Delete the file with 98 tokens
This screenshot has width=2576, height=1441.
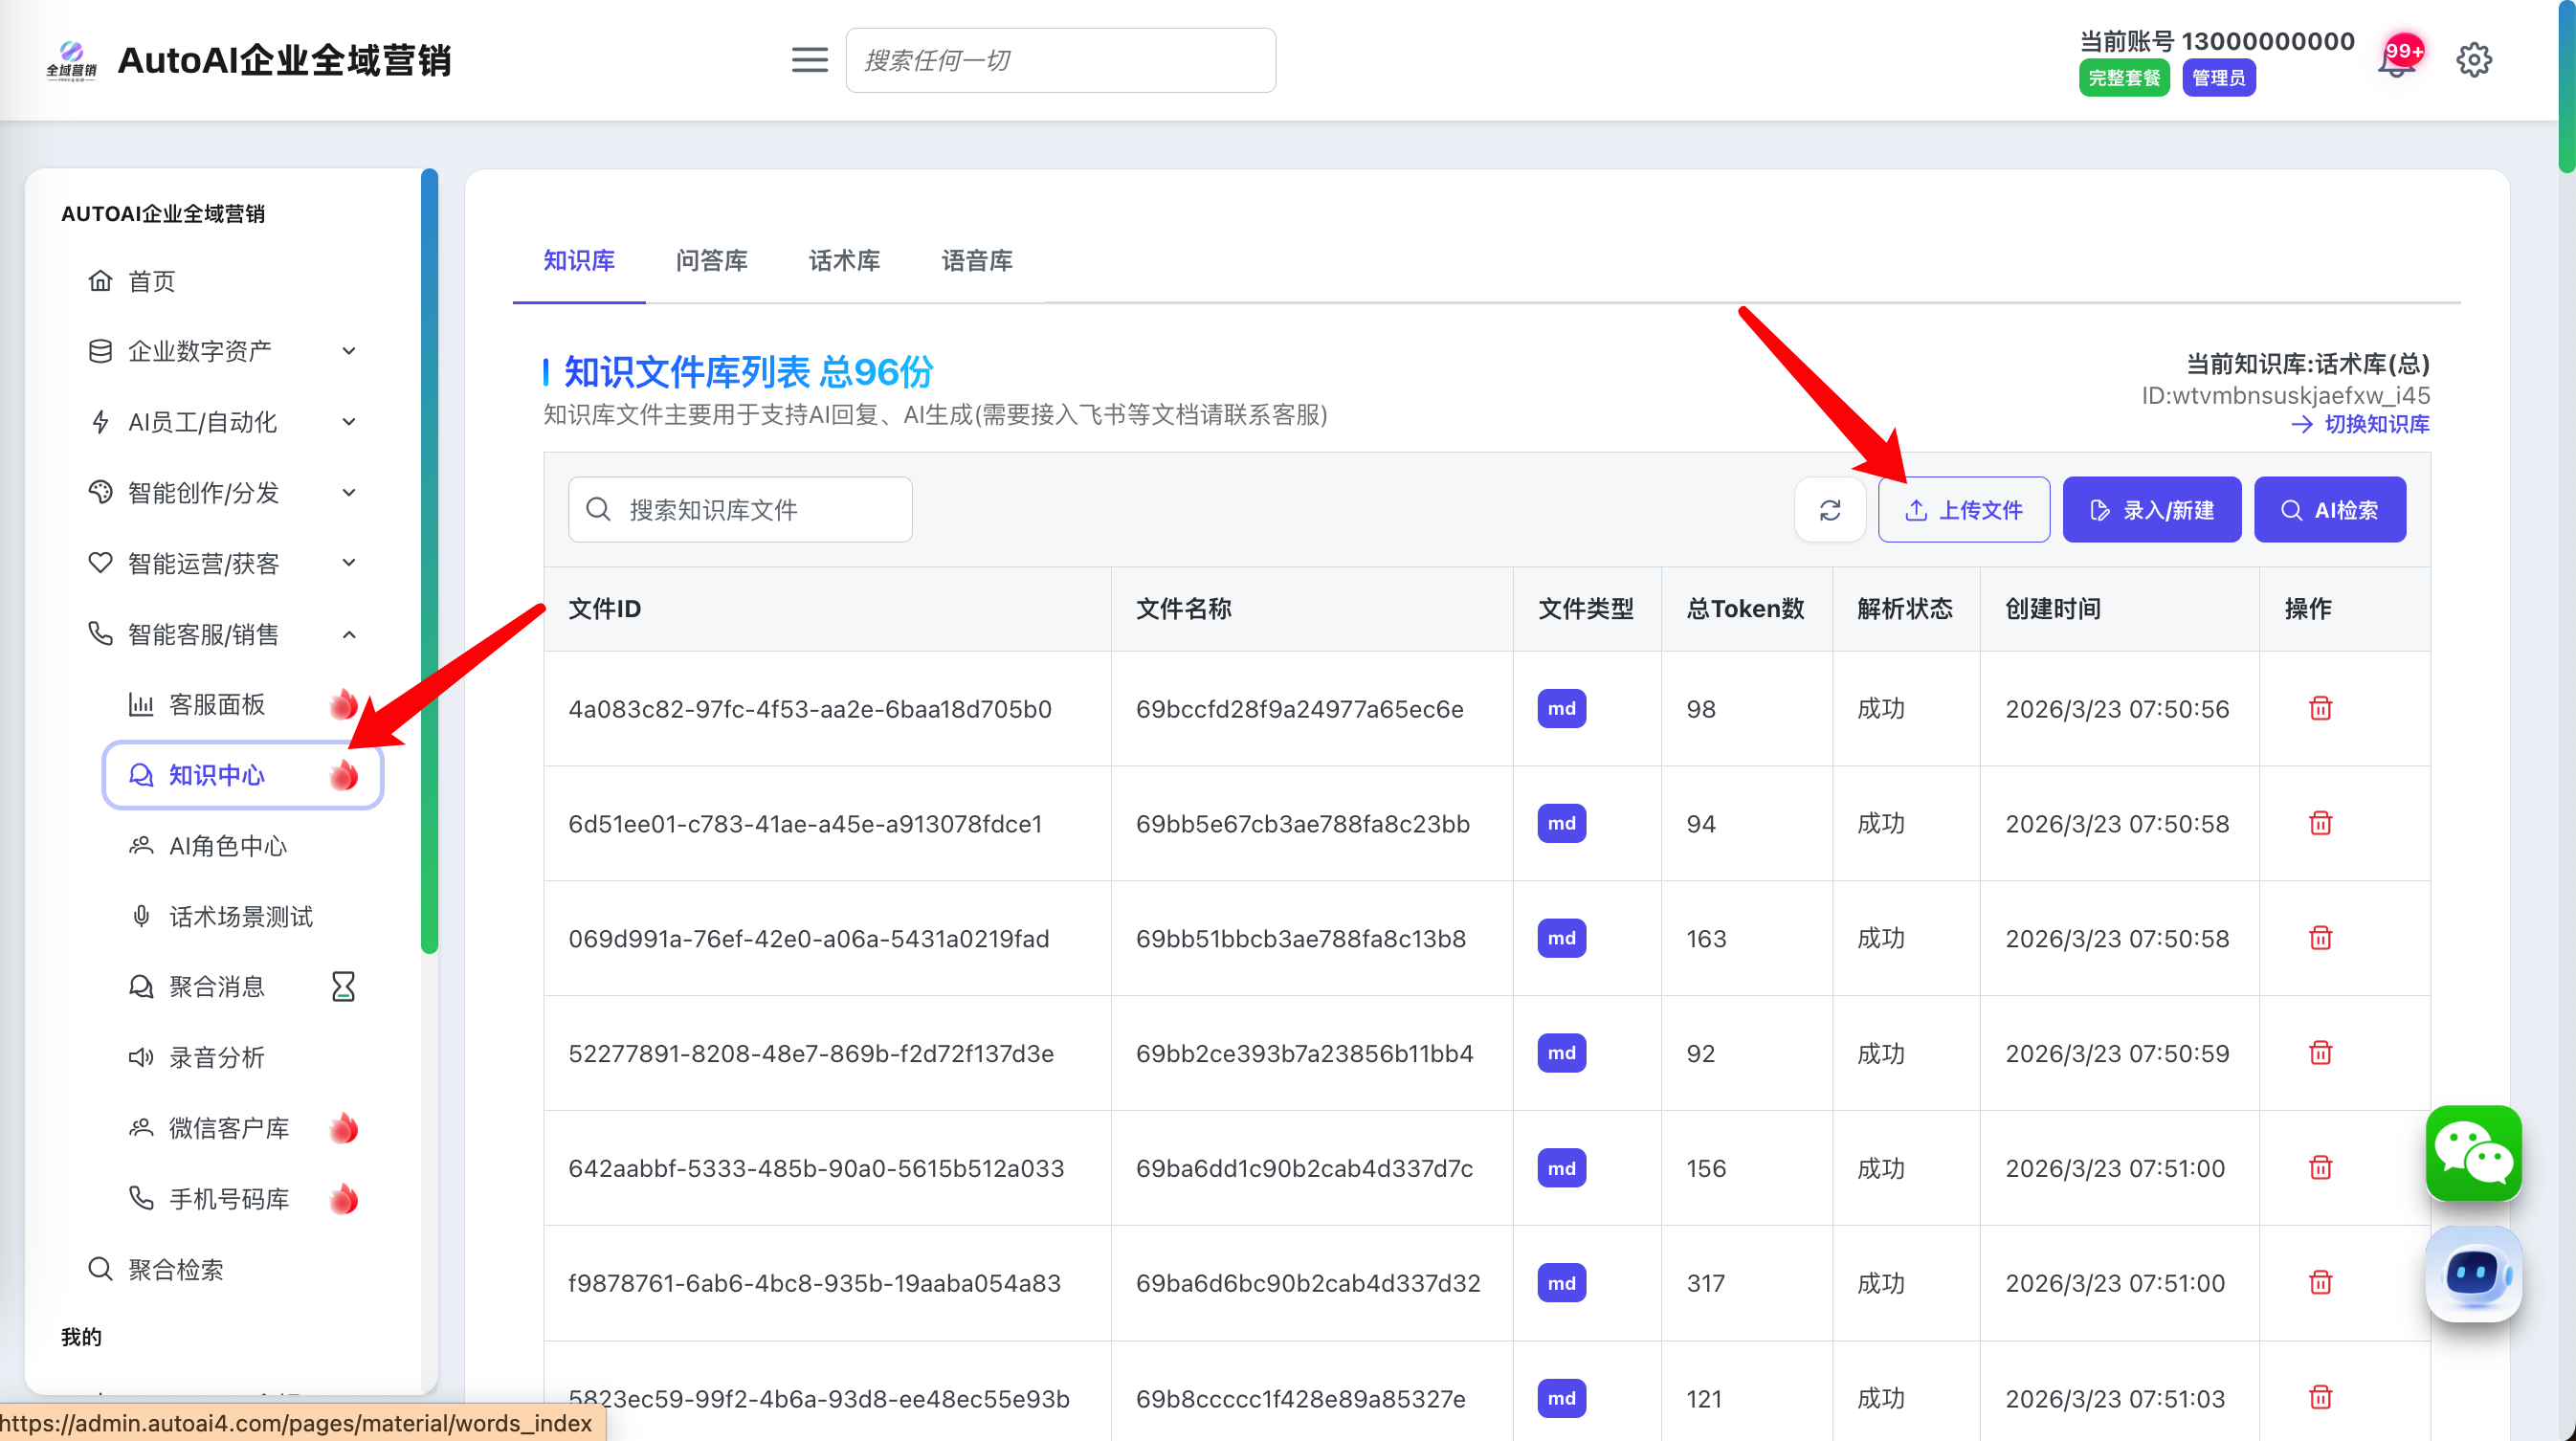[2320, 709]
